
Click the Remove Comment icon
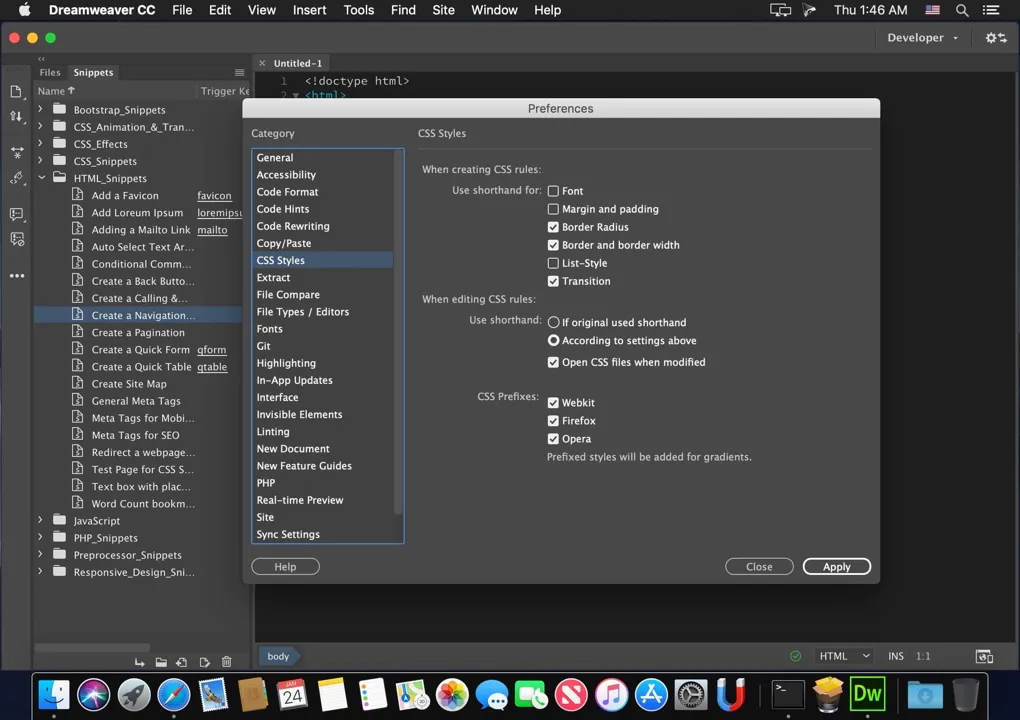(x=17, y=239)
